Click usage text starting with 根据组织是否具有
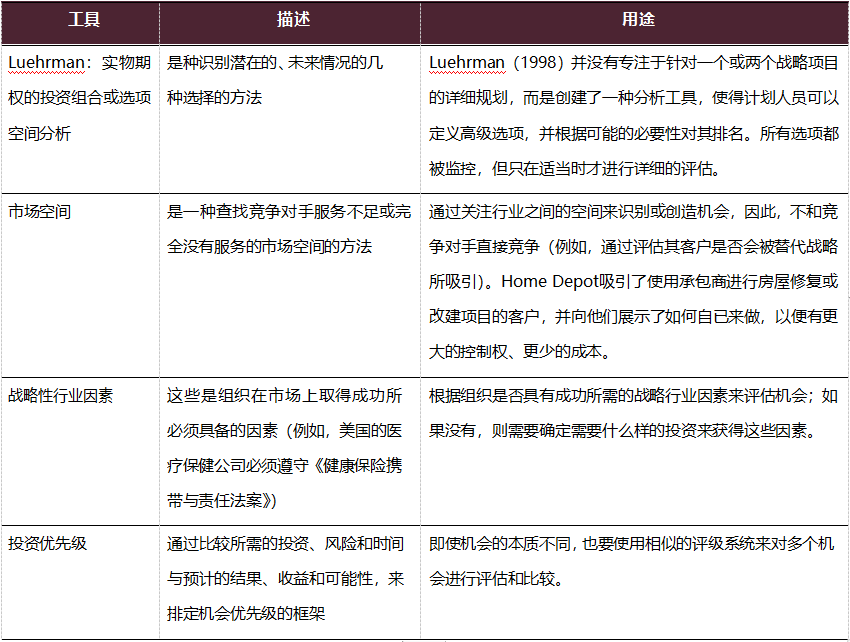The width and height of the screenshot is (850, 642). 633,395
